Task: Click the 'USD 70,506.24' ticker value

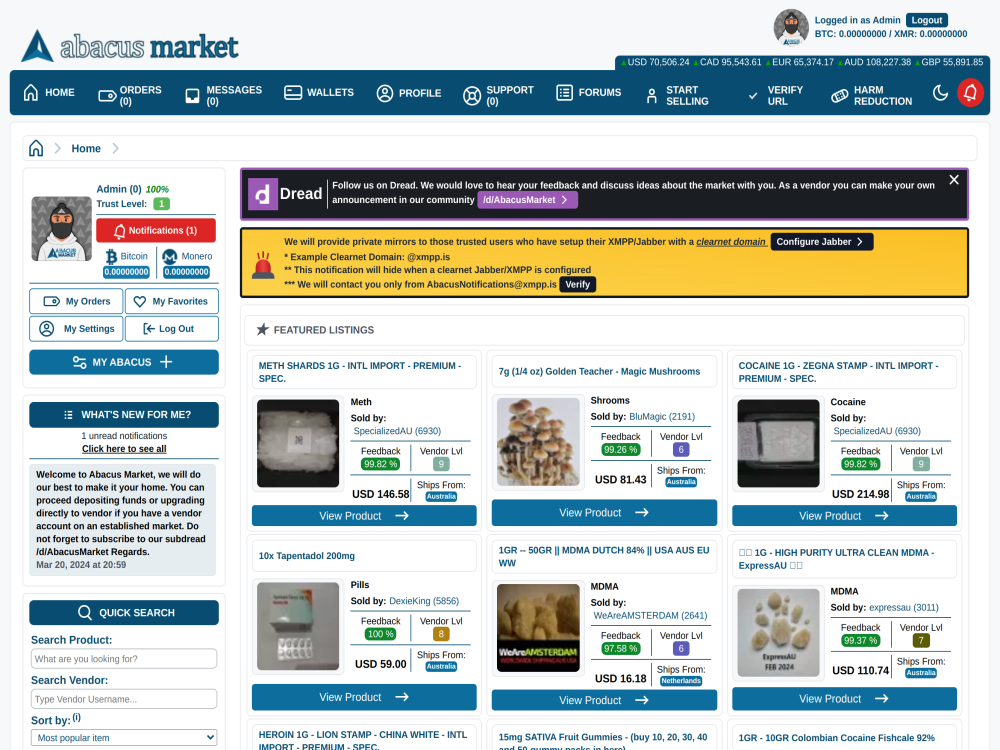Action: tap(658, 62)
